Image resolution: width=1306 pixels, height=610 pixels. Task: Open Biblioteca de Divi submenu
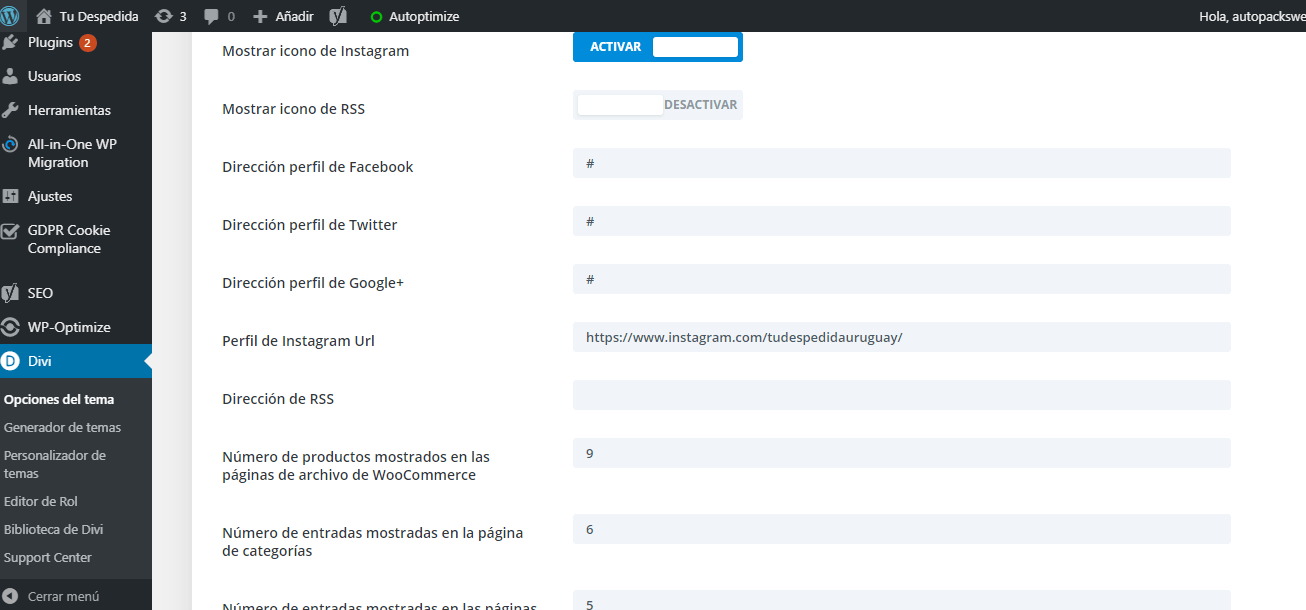[53, 529]
